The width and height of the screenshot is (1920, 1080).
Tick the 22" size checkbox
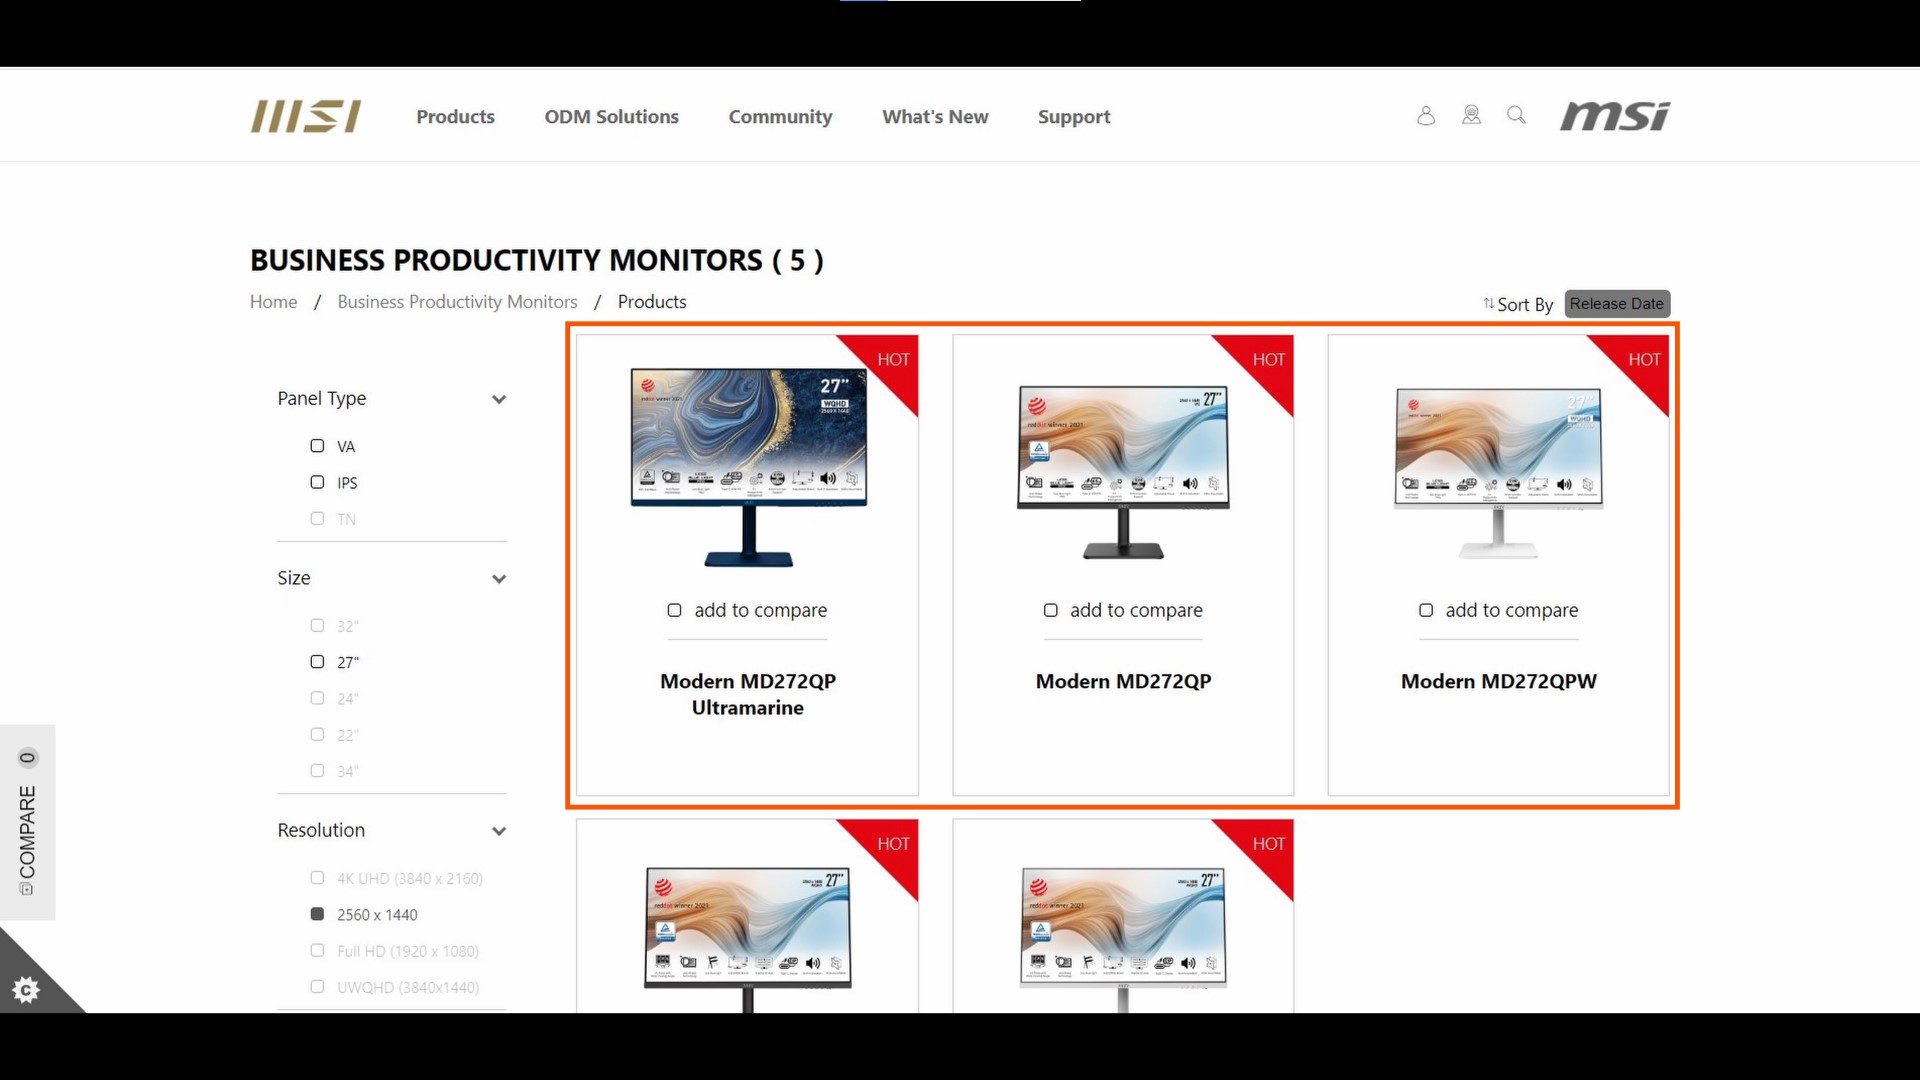click(x=317, y=734)
